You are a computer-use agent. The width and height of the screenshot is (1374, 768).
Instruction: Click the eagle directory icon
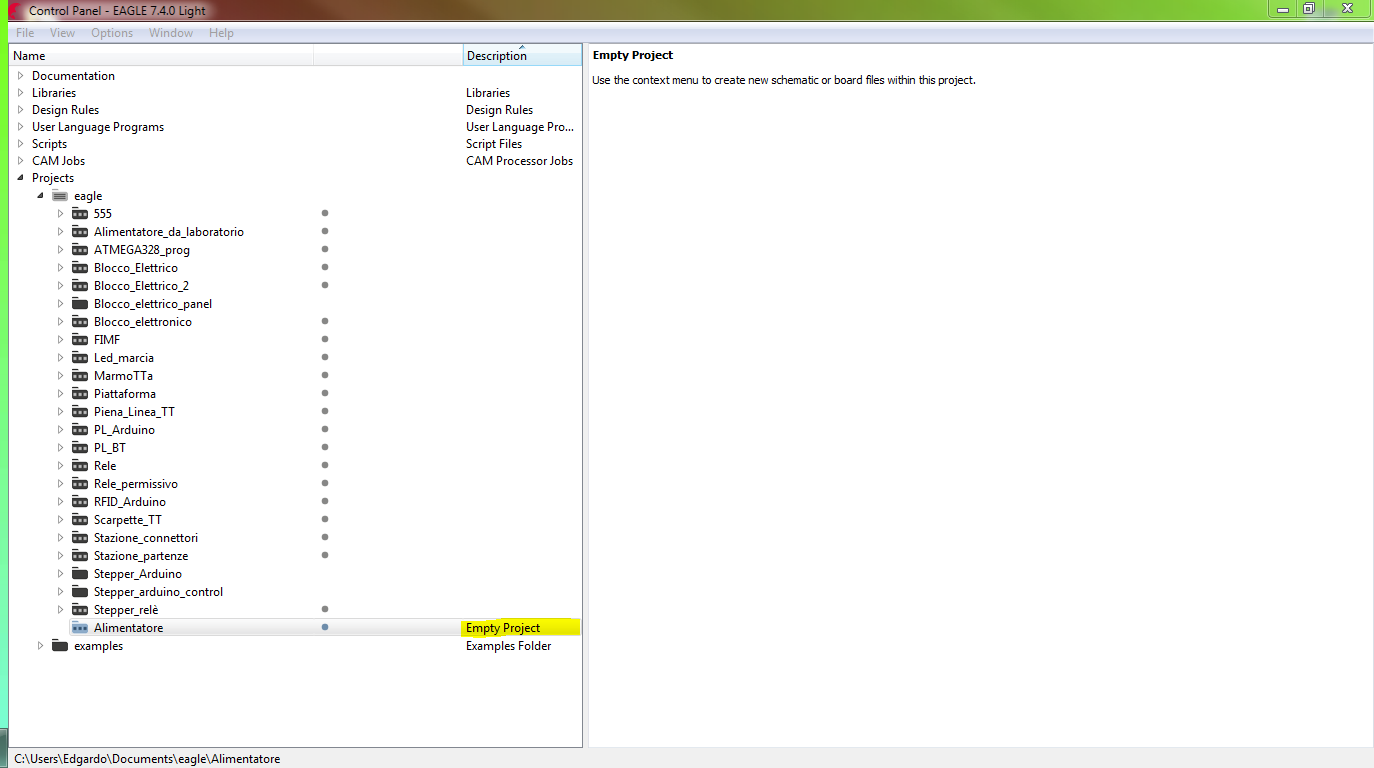(60, 196)
